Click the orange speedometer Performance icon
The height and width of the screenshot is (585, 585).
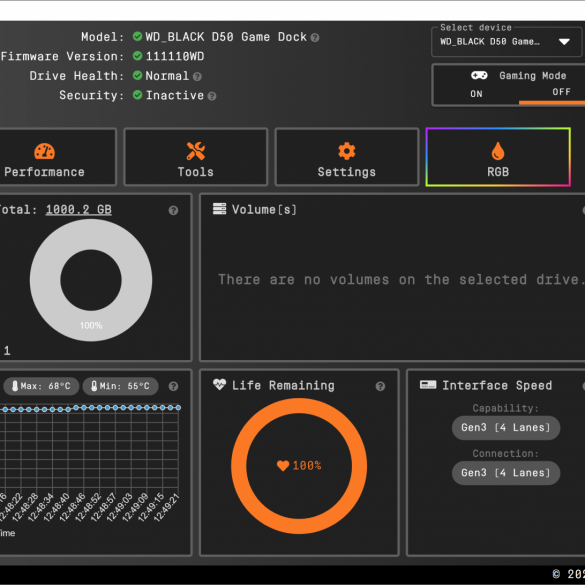(x=44, y=151)
